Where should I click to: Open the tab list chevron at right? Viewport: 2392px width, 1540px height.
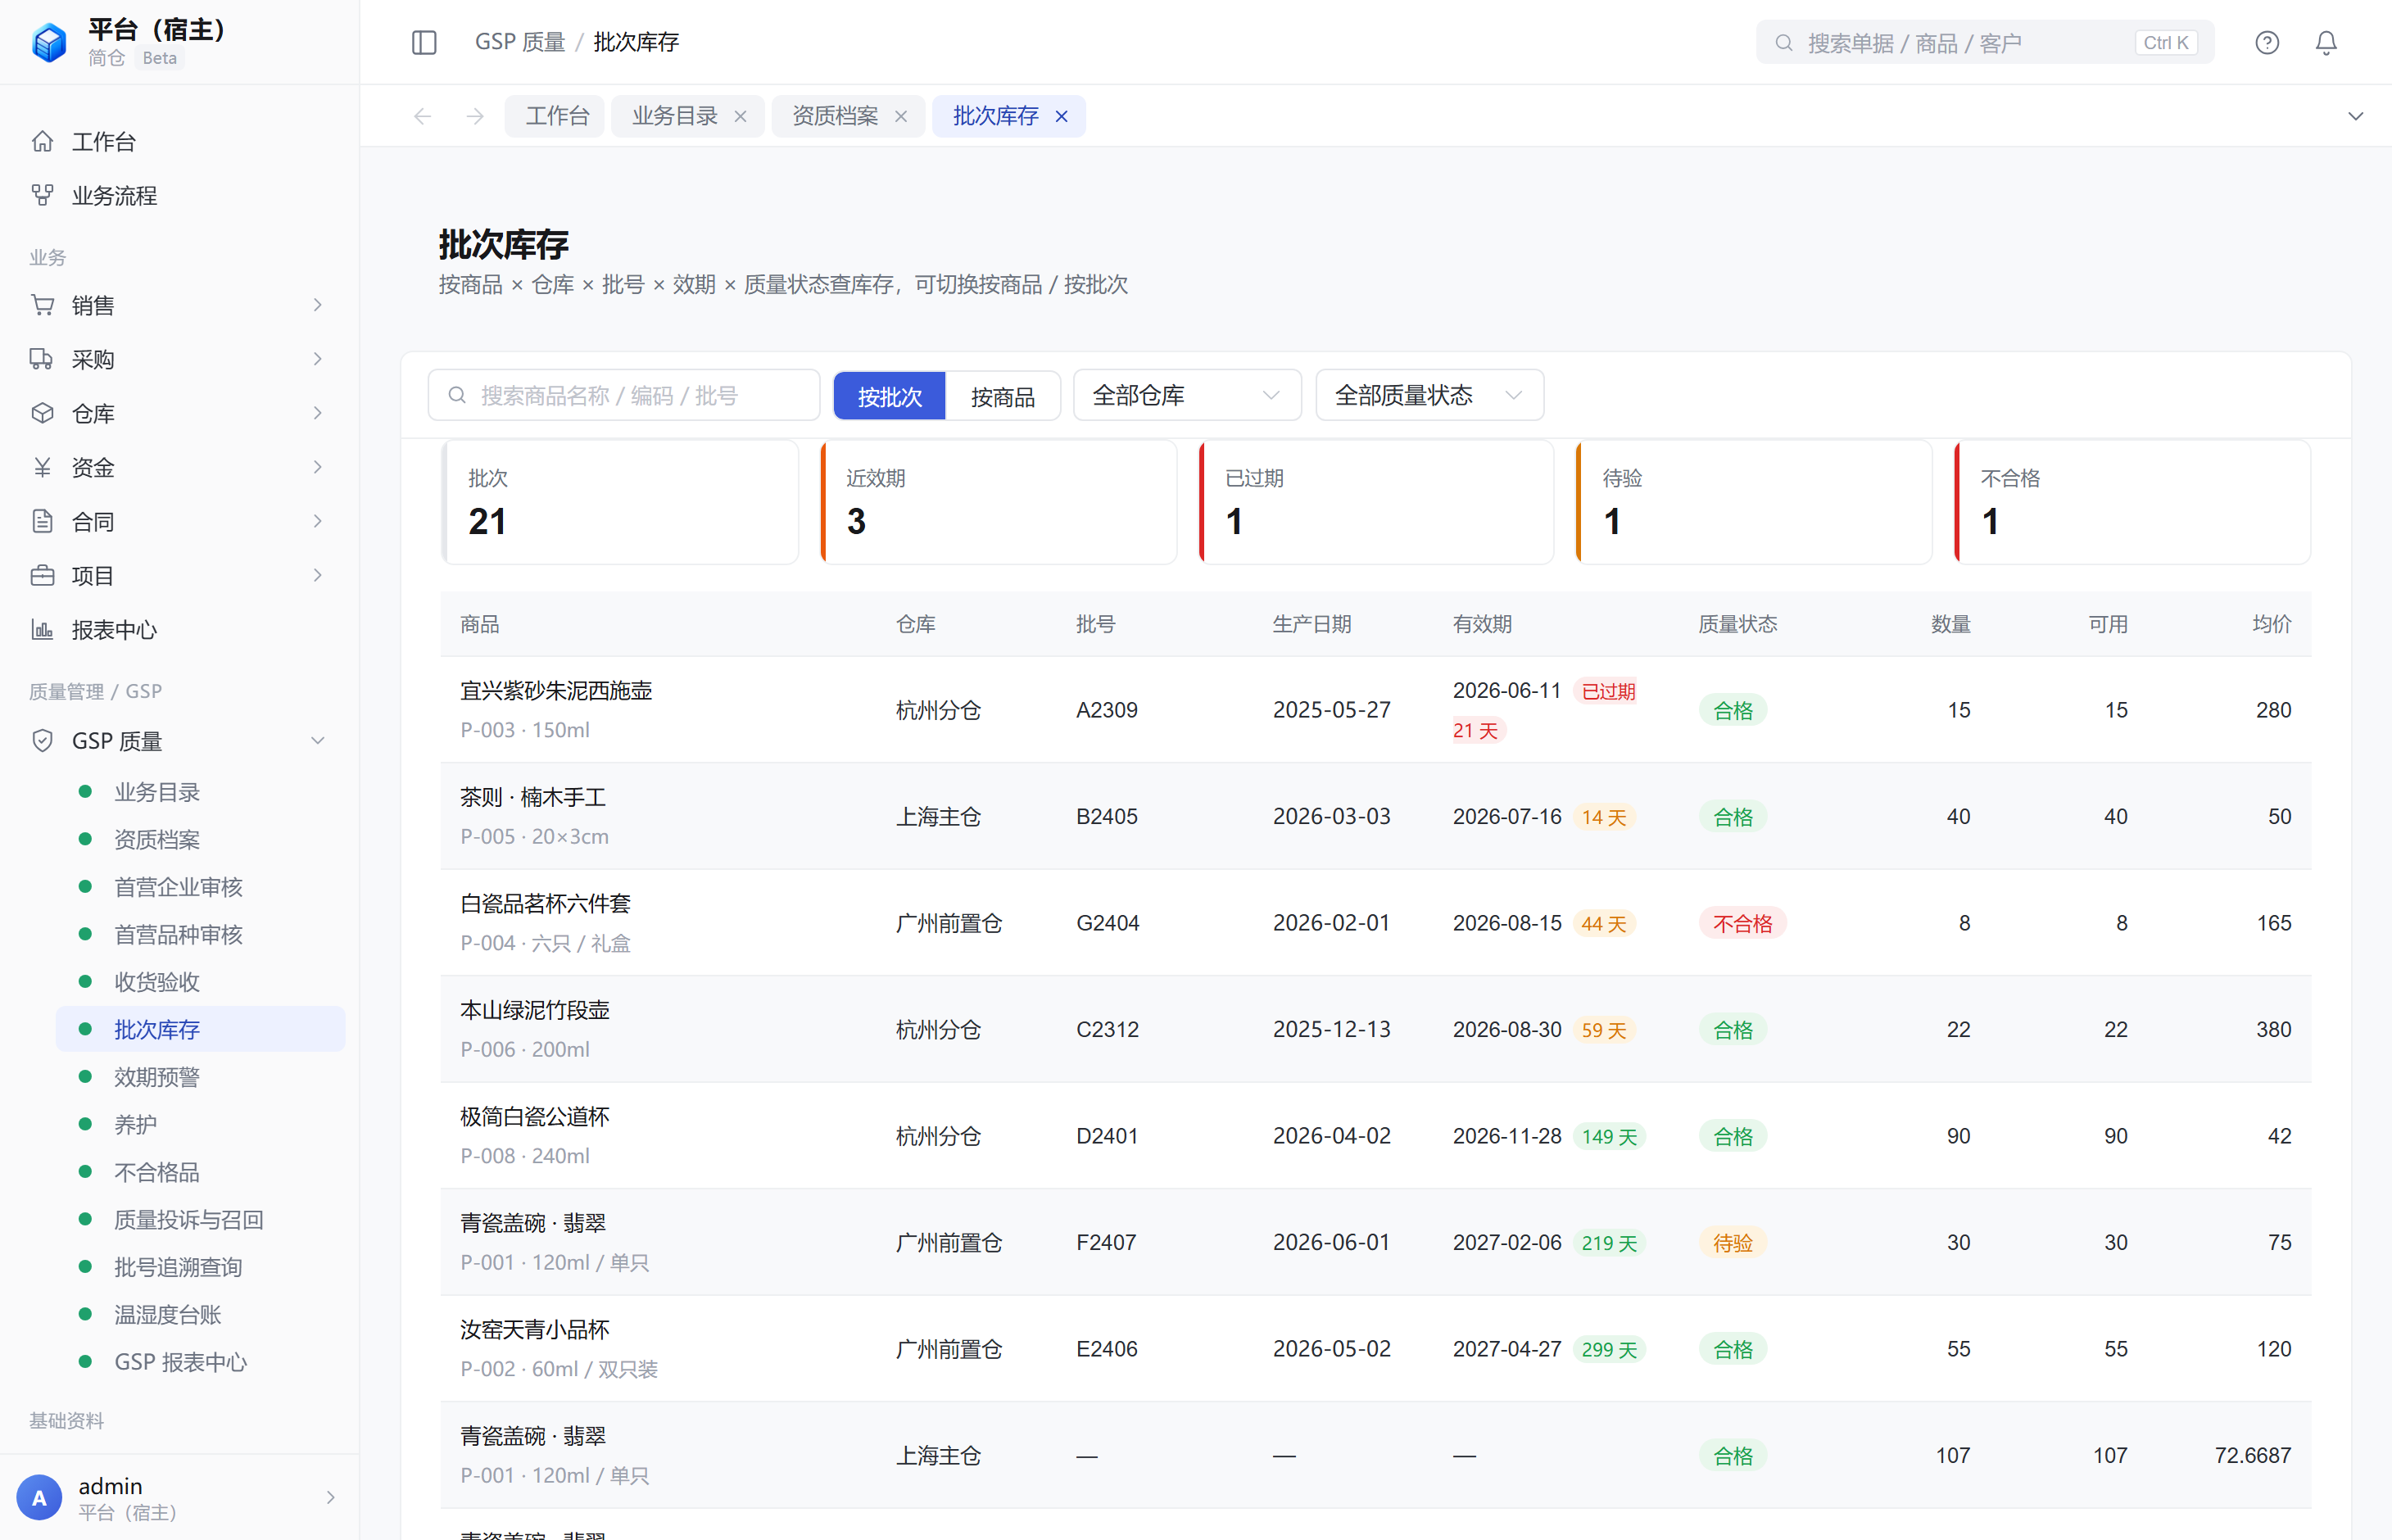(x=2355, y=116)
